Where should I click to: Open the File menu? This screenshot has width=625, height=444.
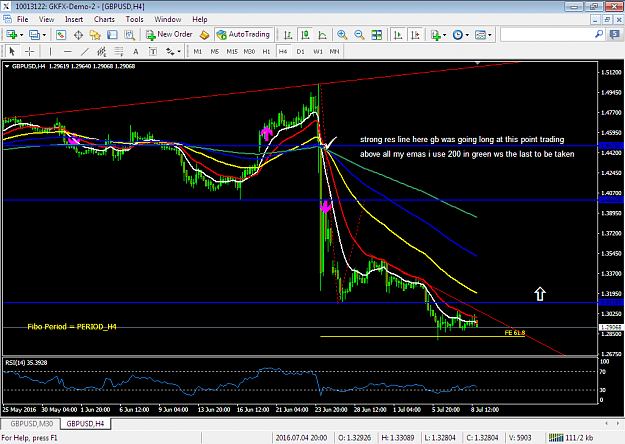coord(22,19)
